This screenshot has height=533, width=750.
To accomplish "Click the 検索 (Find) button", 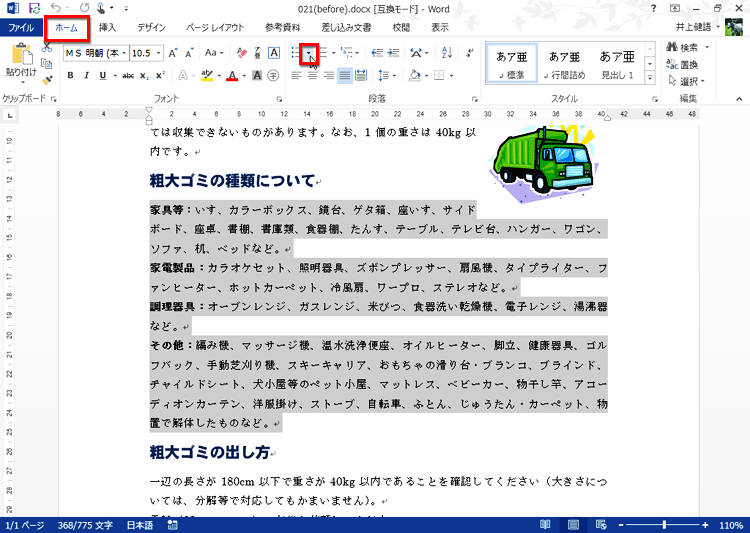I will coord(683,47).
